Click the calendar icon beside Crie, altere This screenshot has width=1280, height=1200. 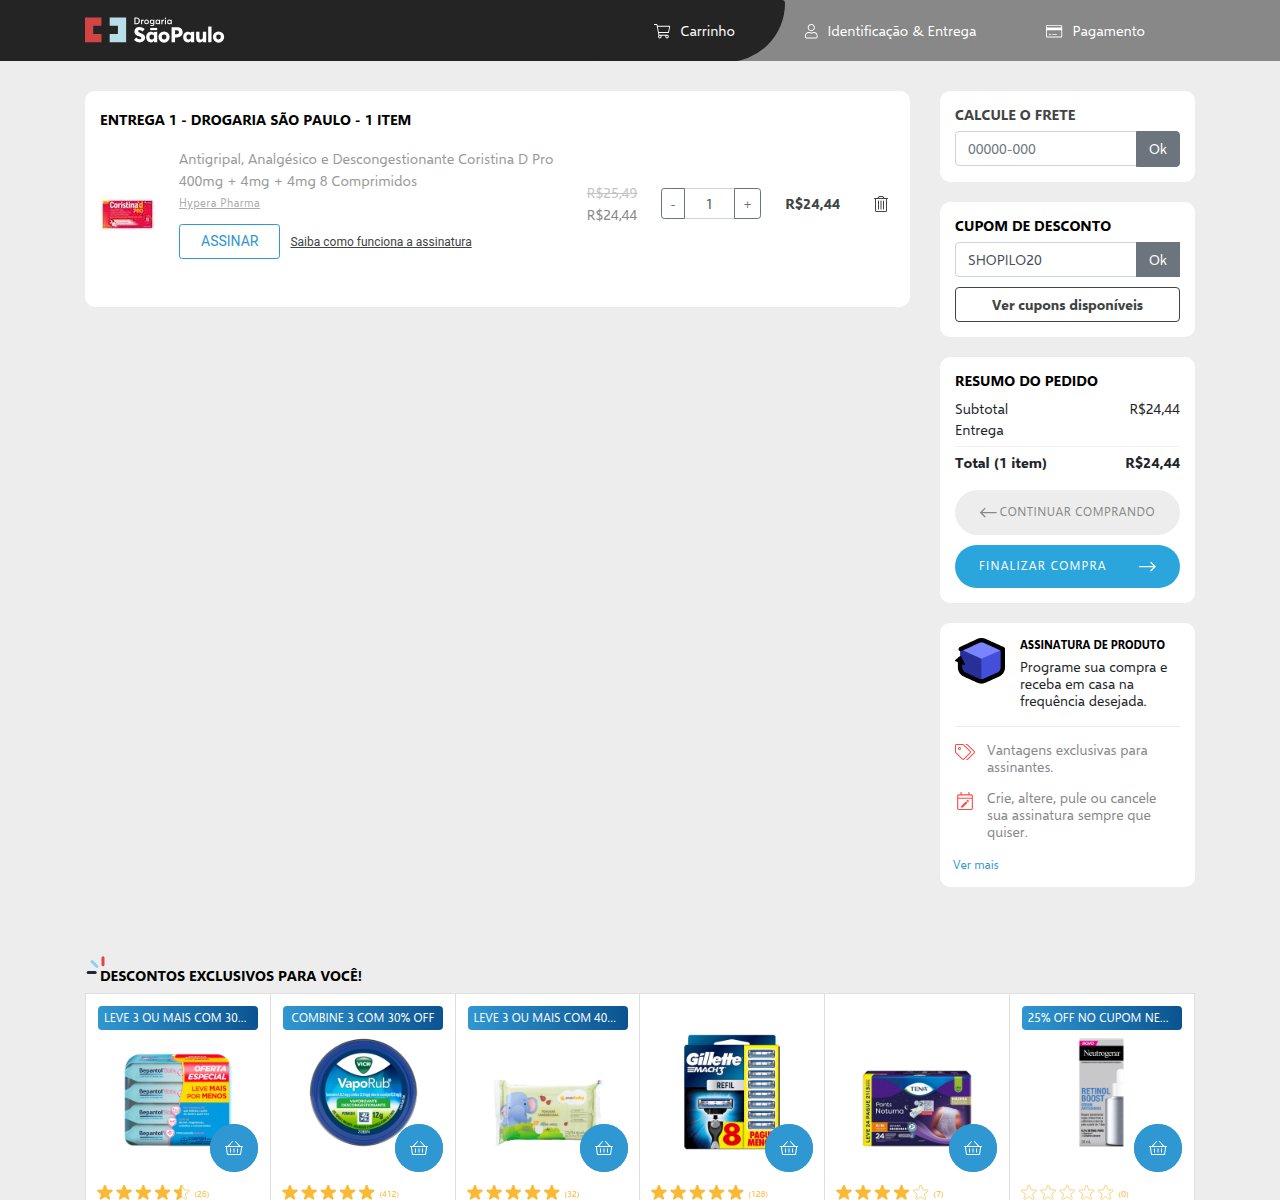coord(965,801)
